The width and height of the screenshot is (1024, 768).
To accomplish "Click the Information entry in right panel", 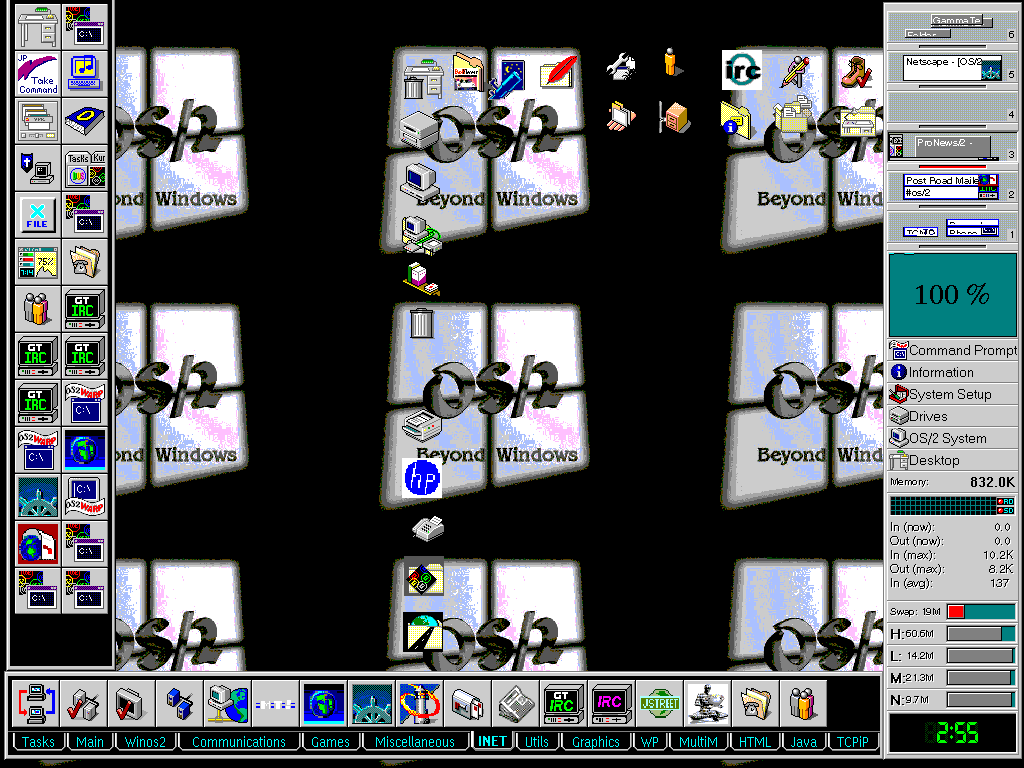I will point(953,372).
